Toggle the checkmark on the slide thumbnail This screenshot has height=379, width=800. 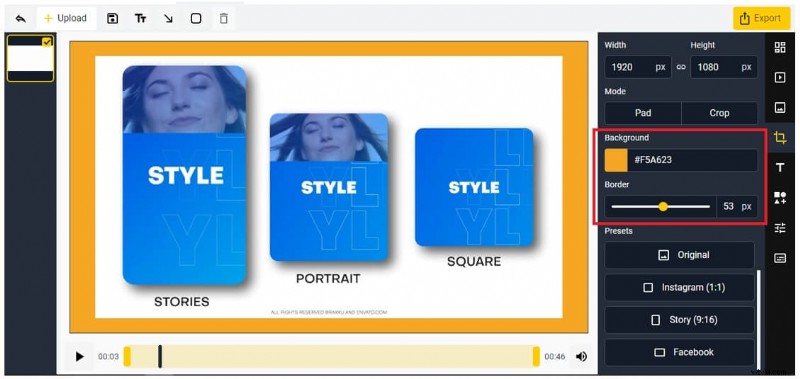[47, 41]
